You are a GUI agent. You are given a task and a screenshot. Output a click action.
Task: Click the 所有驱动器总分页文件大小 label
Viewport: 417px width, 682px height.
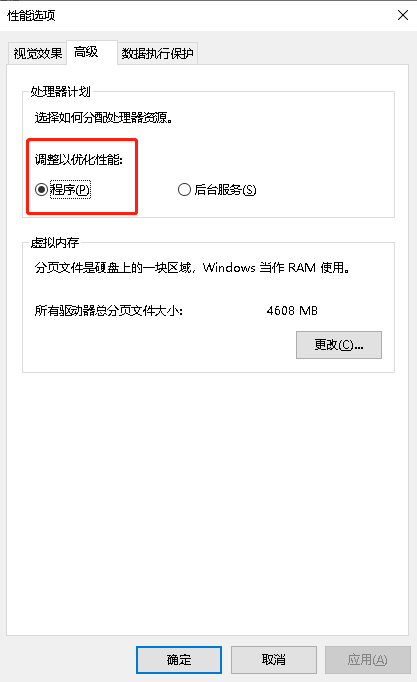(109, 311)
